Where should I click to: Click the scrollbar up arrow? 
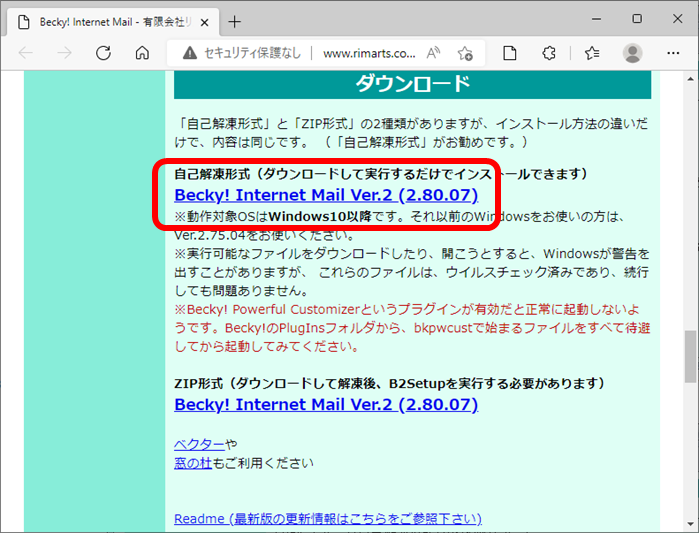tap(691, 79)
